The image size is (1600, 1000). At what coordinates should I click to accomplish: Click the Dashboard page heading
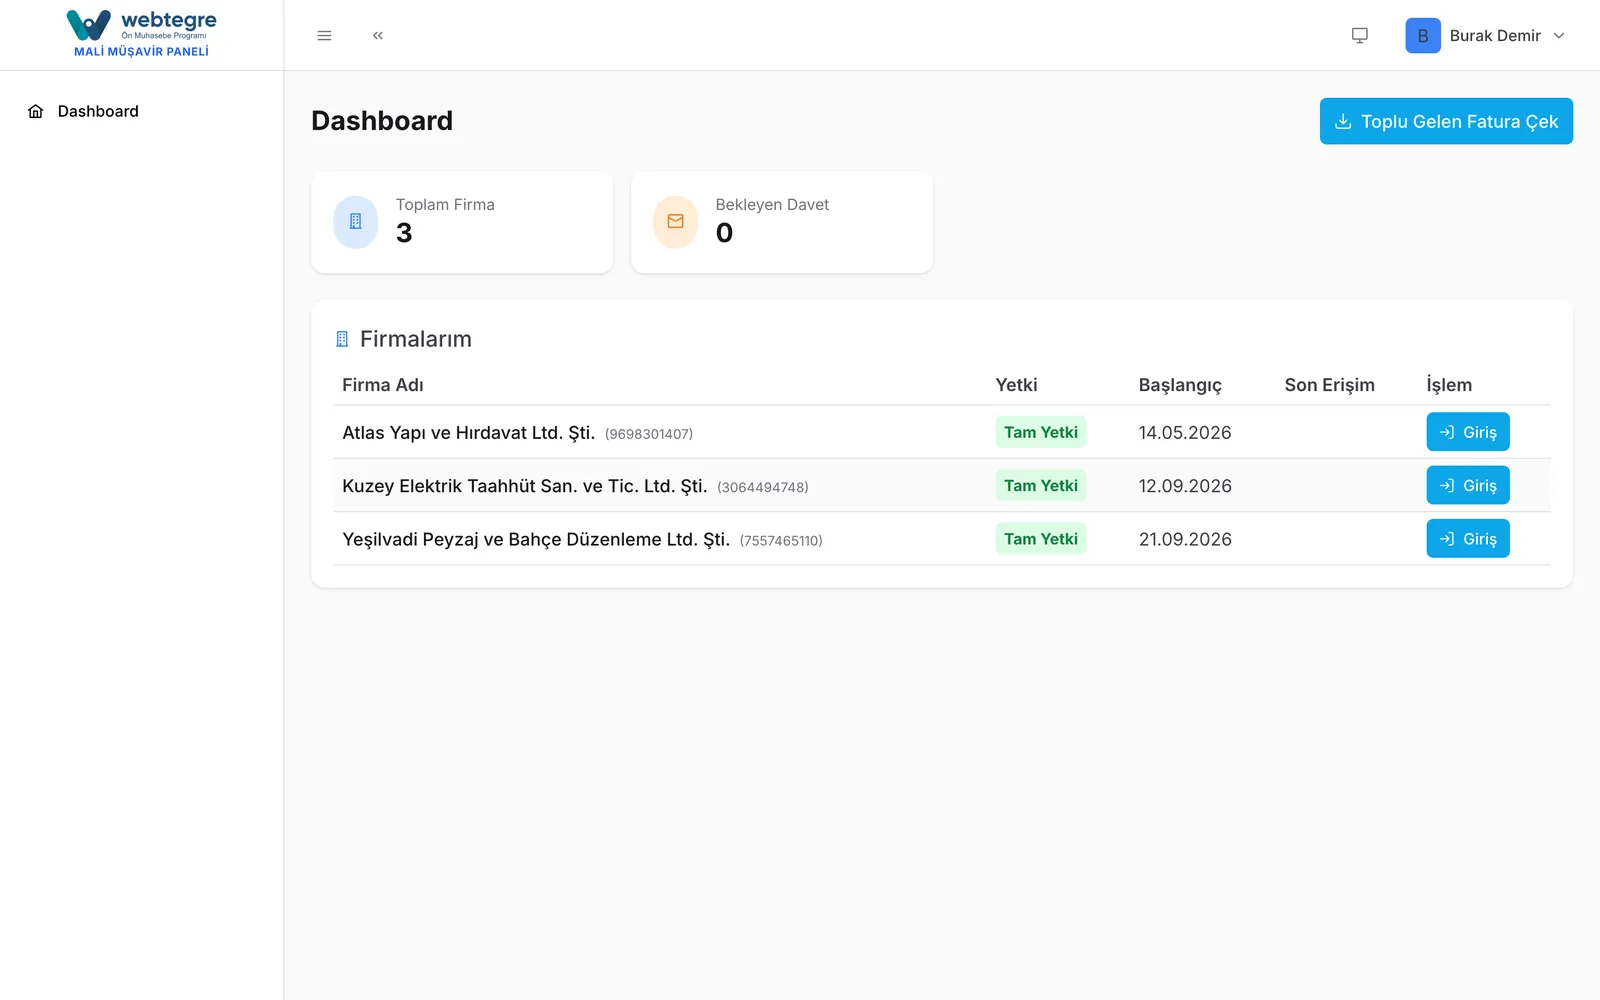point(382,121)
